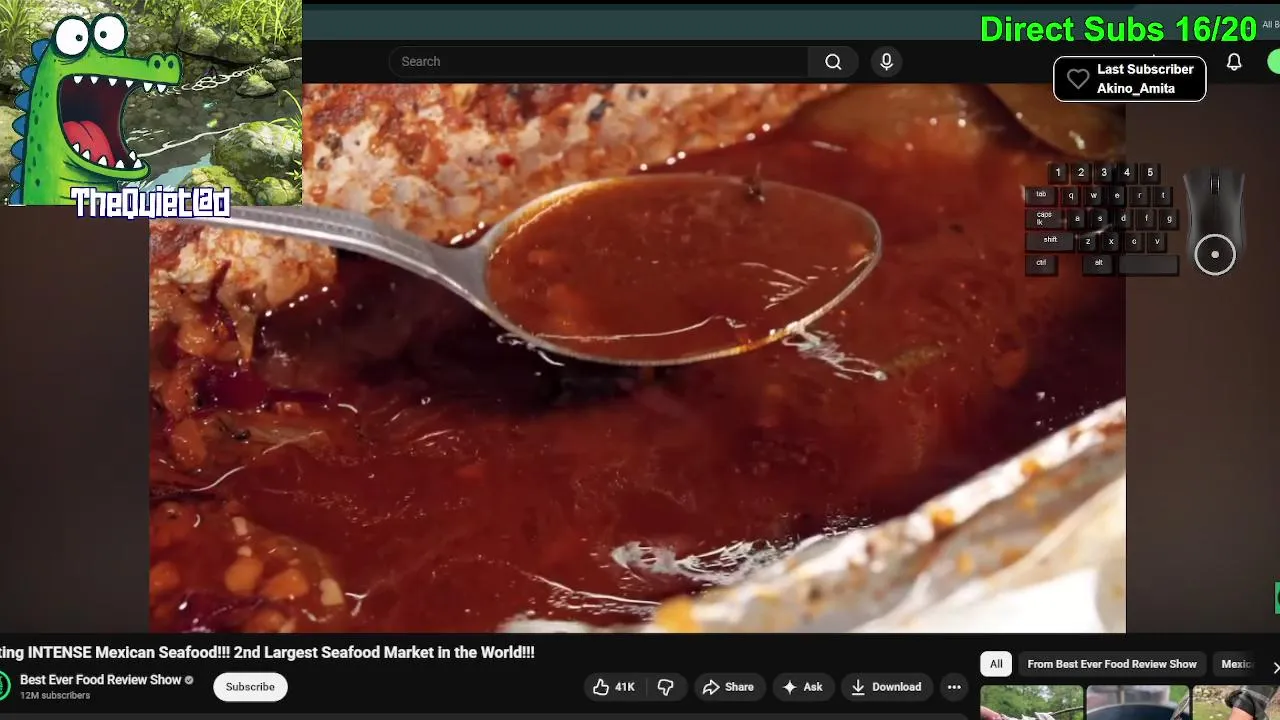Click the Direct Subs 16/20 counter
Viewport: 1280px width, 720px height.
tap(1118, 29)
